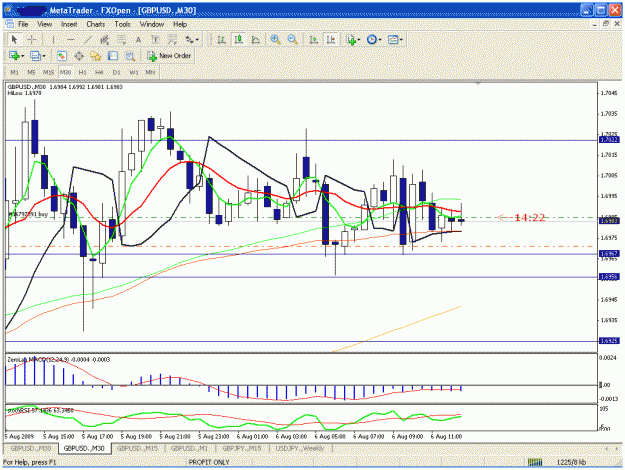Screen dimensions: 625x470
Task: Select the Horizontal Line drawing tool
Action: (x=71, y=40)
